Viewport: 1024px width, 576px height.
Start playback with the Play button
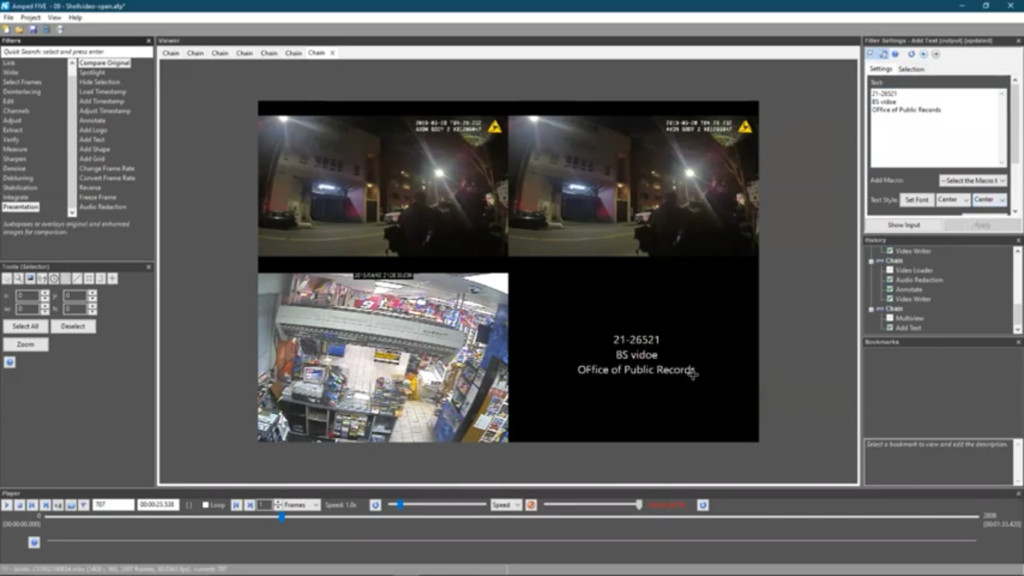tap(7, 505)
